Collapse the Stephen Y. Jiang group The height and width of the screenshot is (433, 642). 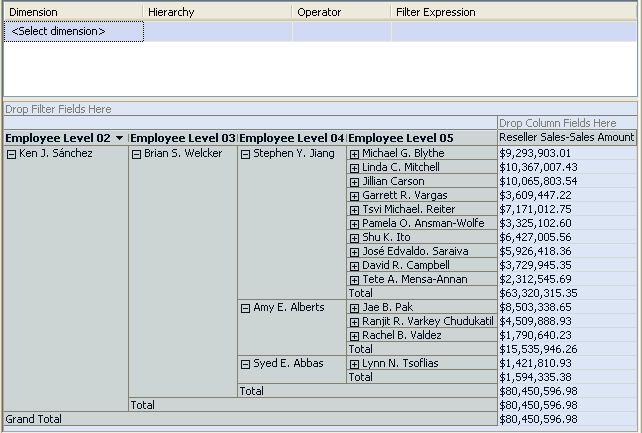click(x=246, y=154)
